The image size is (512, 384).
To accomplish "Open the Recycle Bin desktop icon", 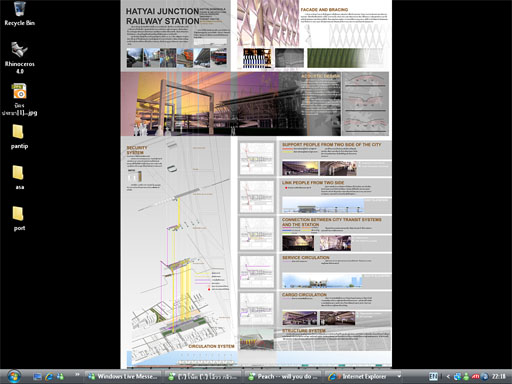I will pos(19,14).
